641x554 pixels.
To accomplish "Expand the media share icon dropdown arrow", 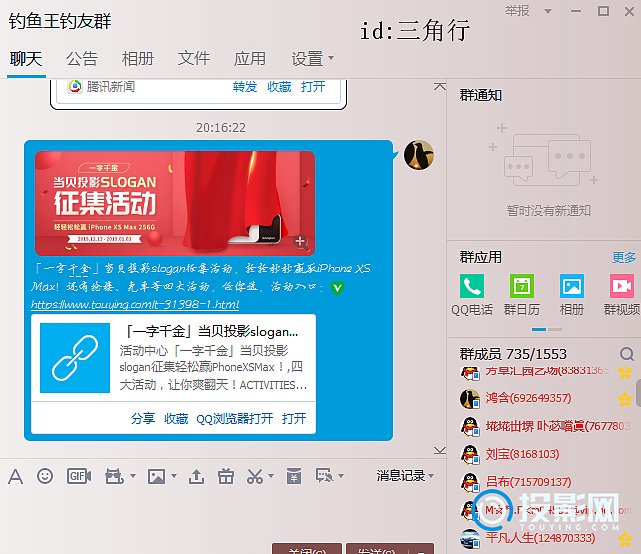I will 132,476.
